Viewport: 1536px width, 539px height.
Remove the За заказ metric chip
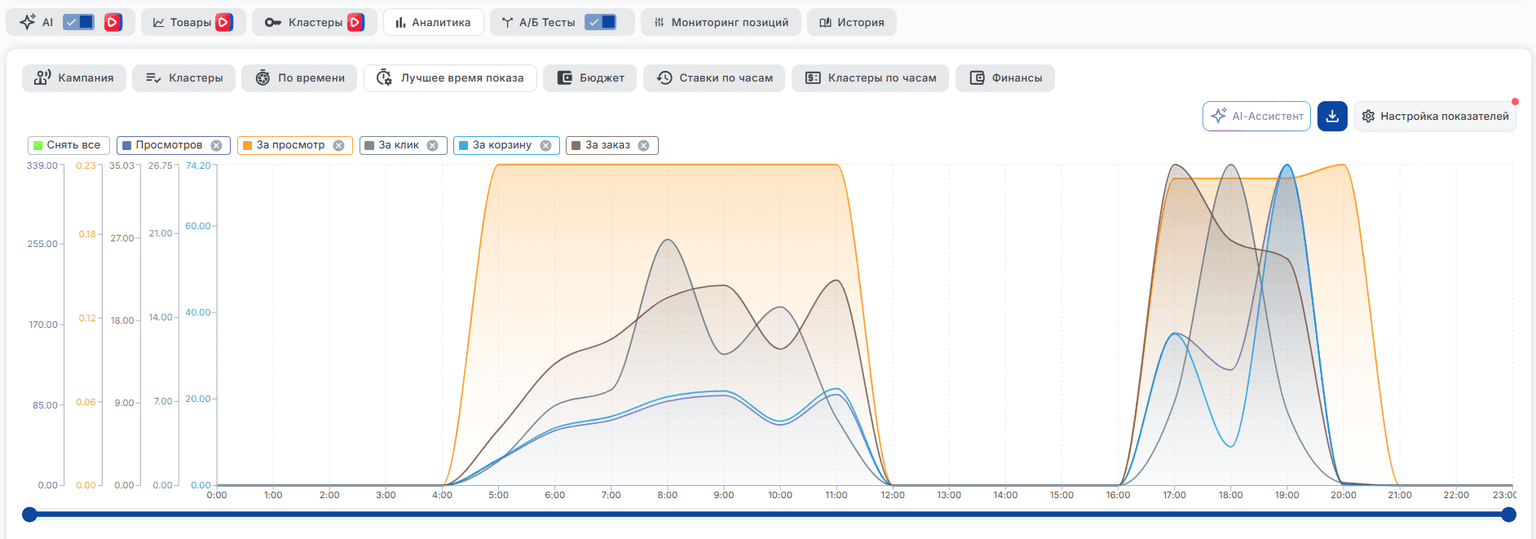[643, 145]
